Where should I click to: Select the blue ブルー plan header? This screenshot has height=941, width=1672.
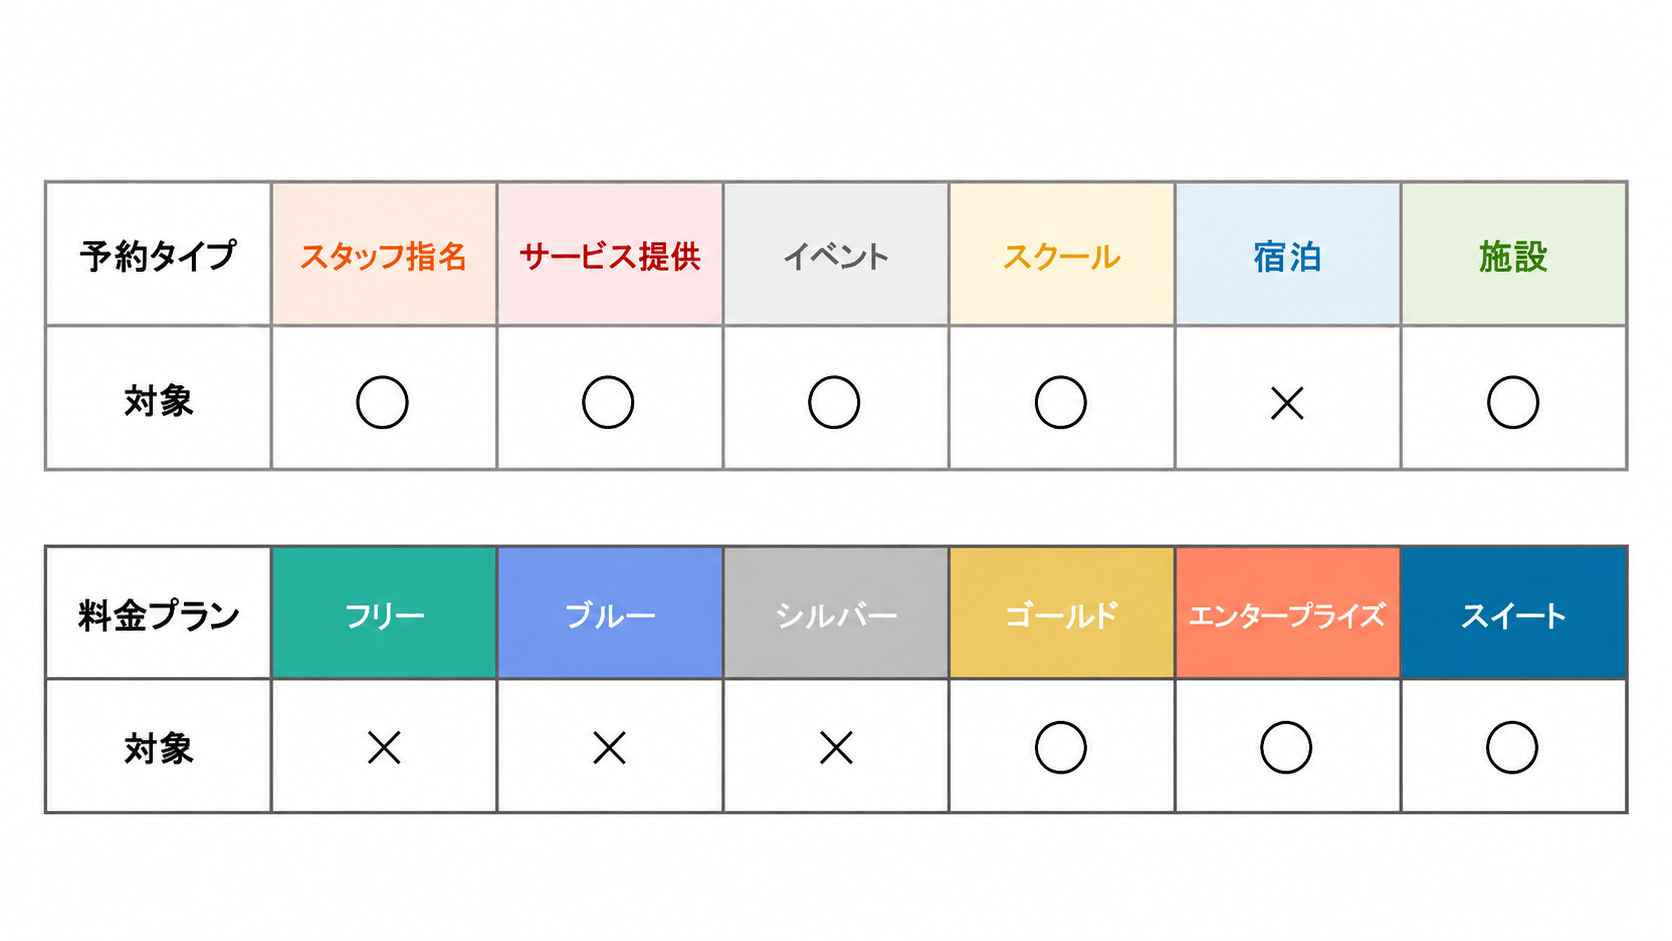pos(610,613)
